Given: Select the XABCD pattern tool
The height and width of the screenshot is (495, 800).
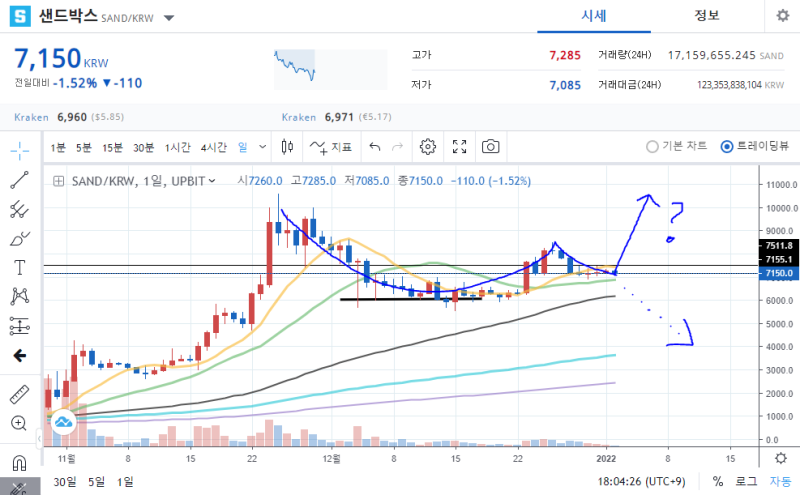Looking at the screenshot, I should click(20, 296).
